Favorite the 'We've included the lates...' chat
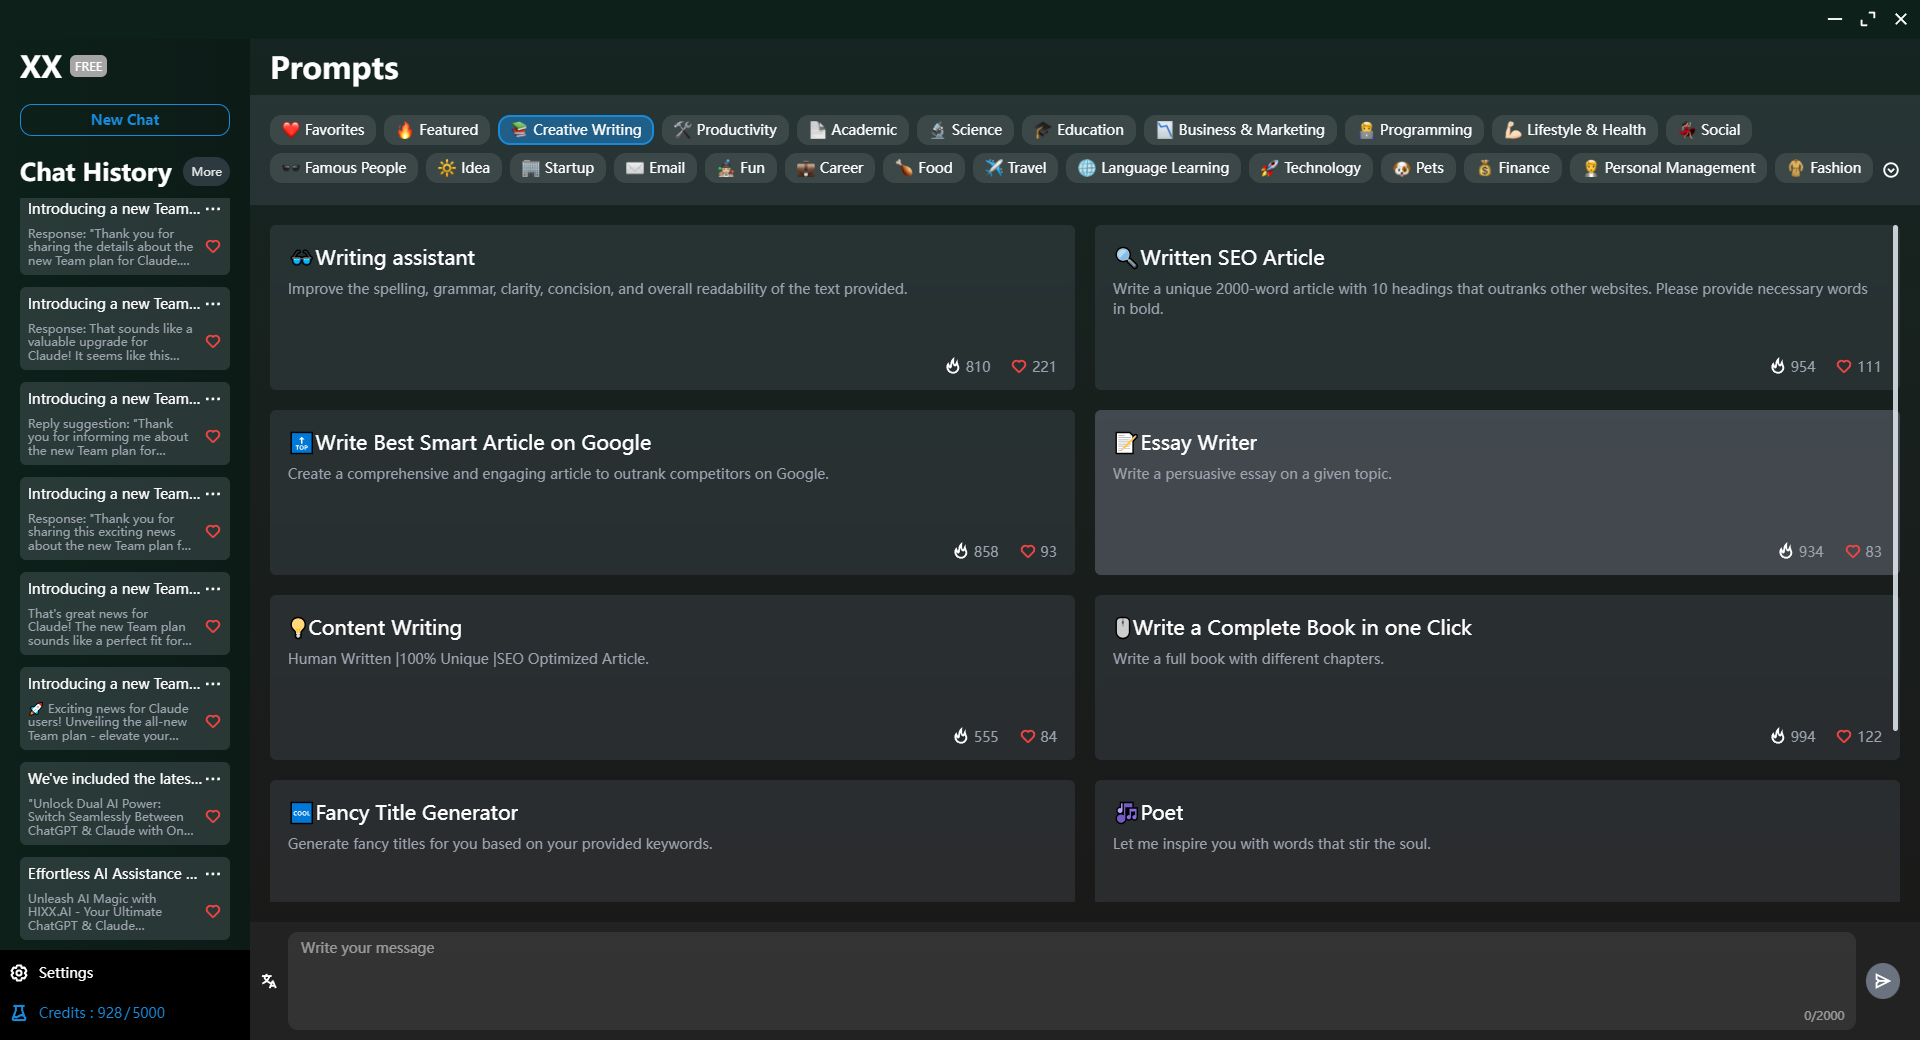This screenshot has width=1920, height=1040. pyautogui.click(x=213, y=816)
